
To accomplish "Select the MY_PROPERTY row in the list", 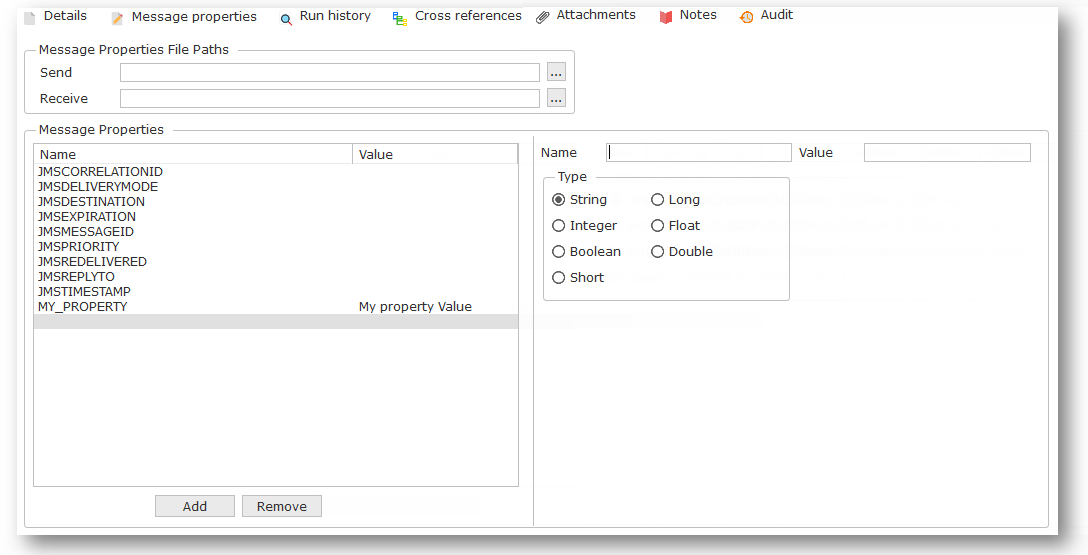I will (83, 307).
